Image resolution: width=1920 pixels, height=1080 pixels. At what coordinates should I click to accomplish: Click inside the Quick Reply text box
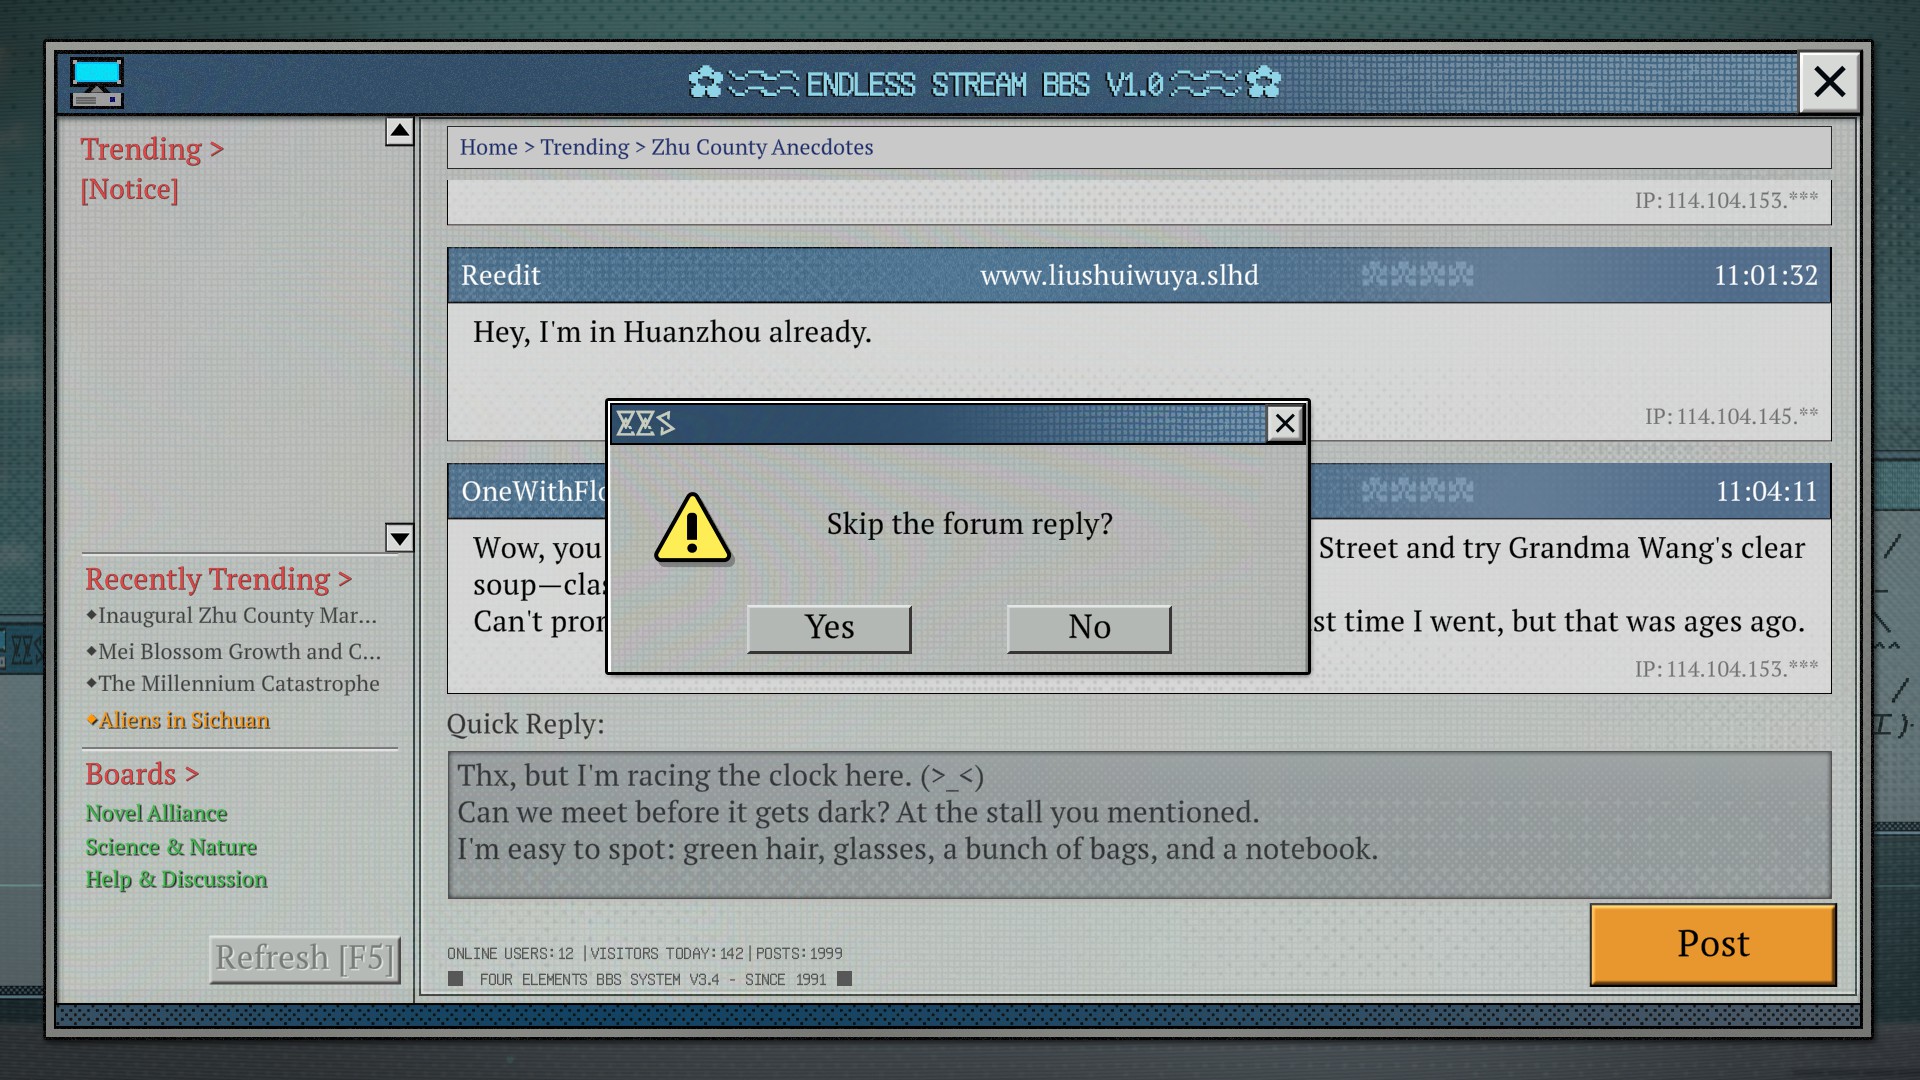click(1138, 824)
